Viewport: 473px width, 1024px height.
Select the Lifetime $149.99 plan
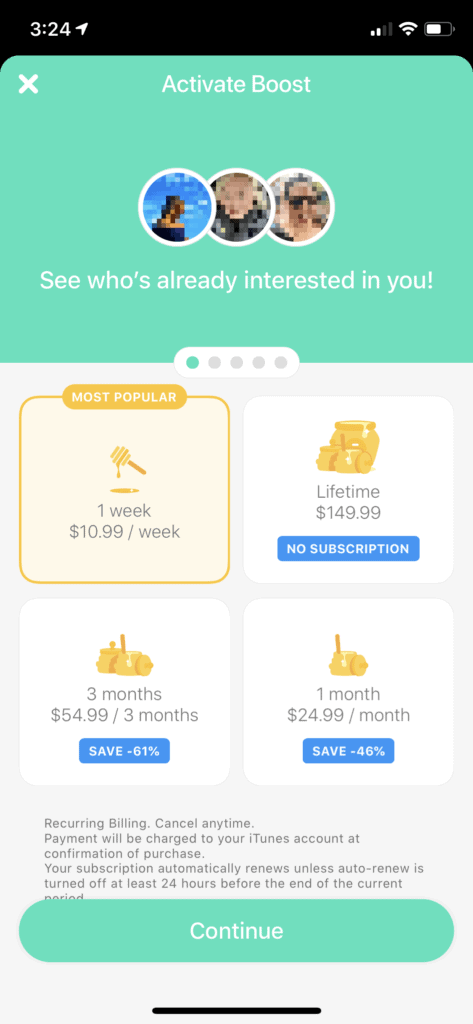(348, 489)
